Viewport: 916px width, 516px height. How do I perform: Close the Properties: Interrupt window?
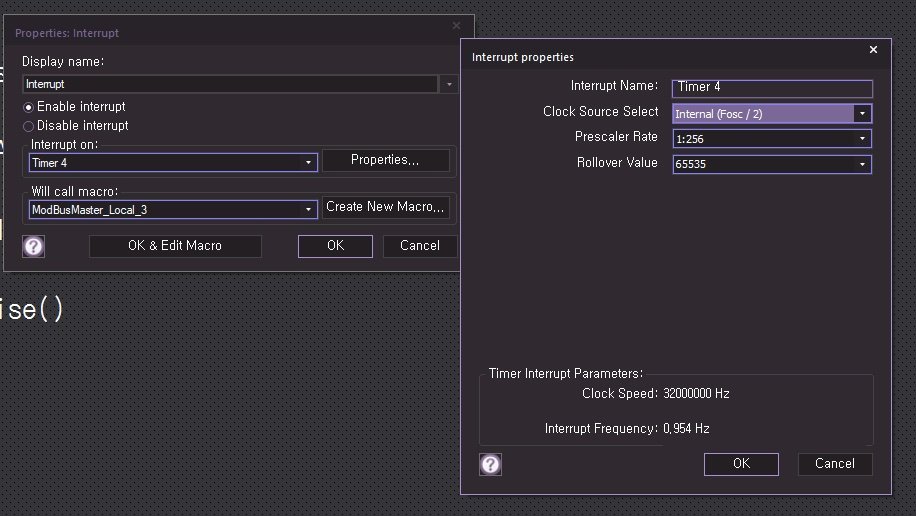[x=457, y=26]
